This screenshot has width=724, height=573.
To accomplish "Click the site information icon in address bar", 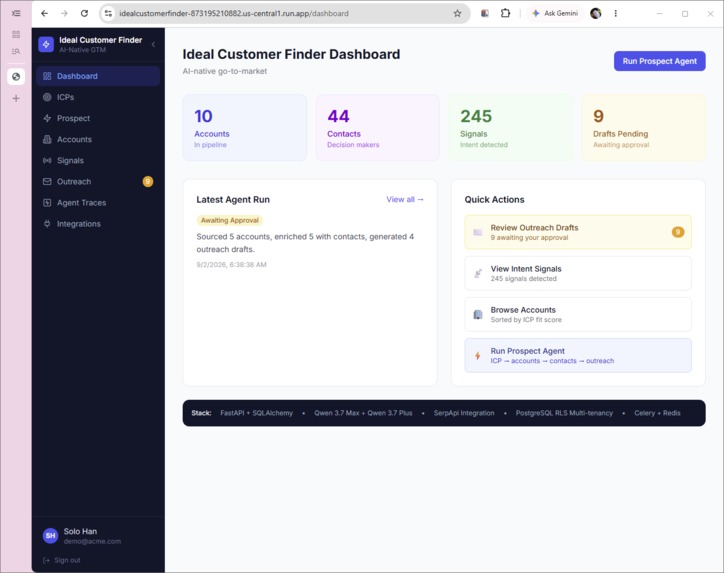I will tap(109, 13).
